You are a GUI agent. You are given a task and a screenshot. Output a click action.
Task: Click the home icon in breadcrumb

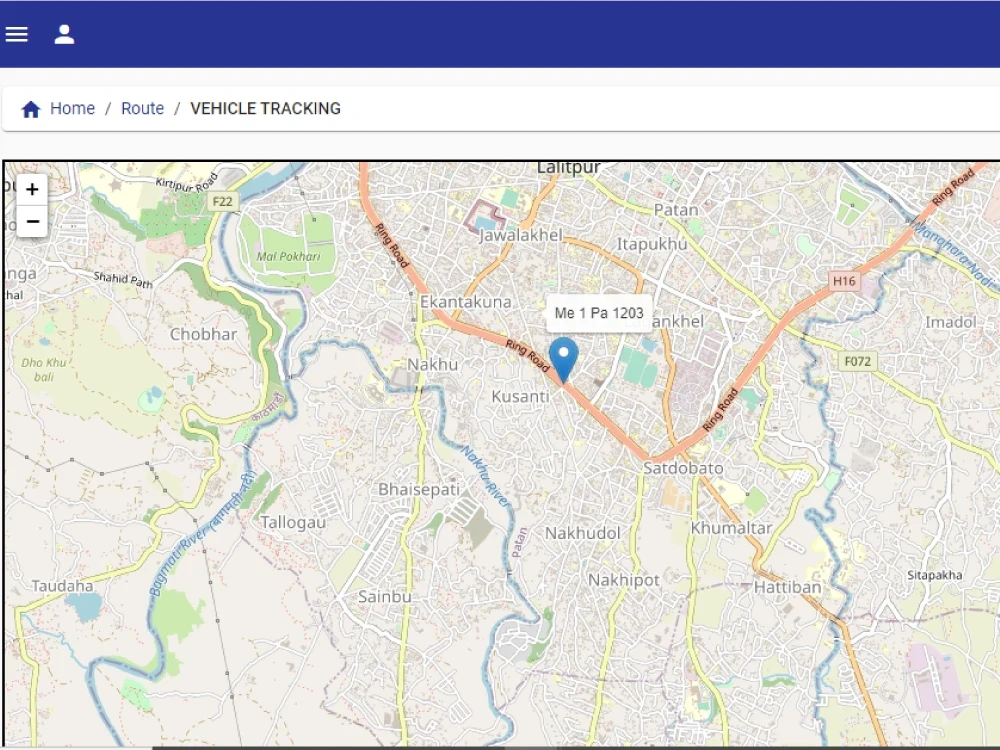(31, 109)
